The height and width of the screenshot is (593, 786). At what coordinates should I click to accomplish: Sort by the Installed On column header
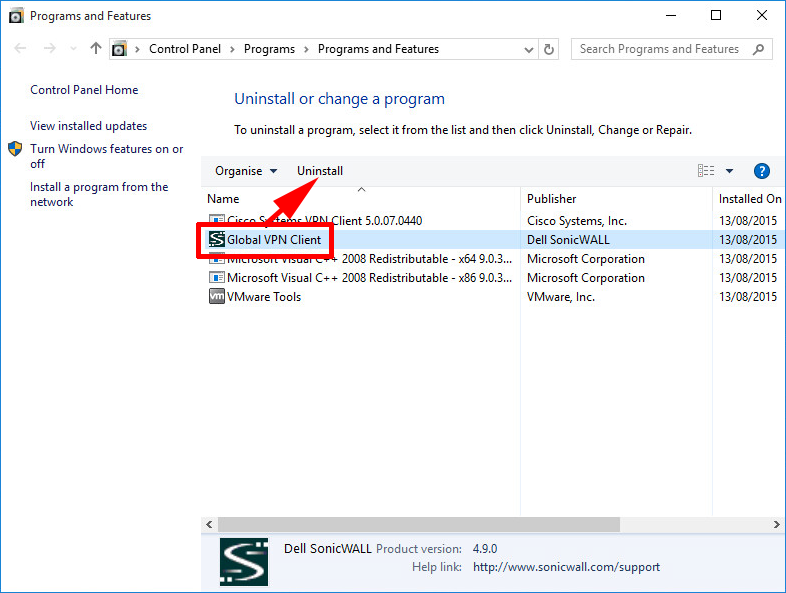click(x=749, y=199)
